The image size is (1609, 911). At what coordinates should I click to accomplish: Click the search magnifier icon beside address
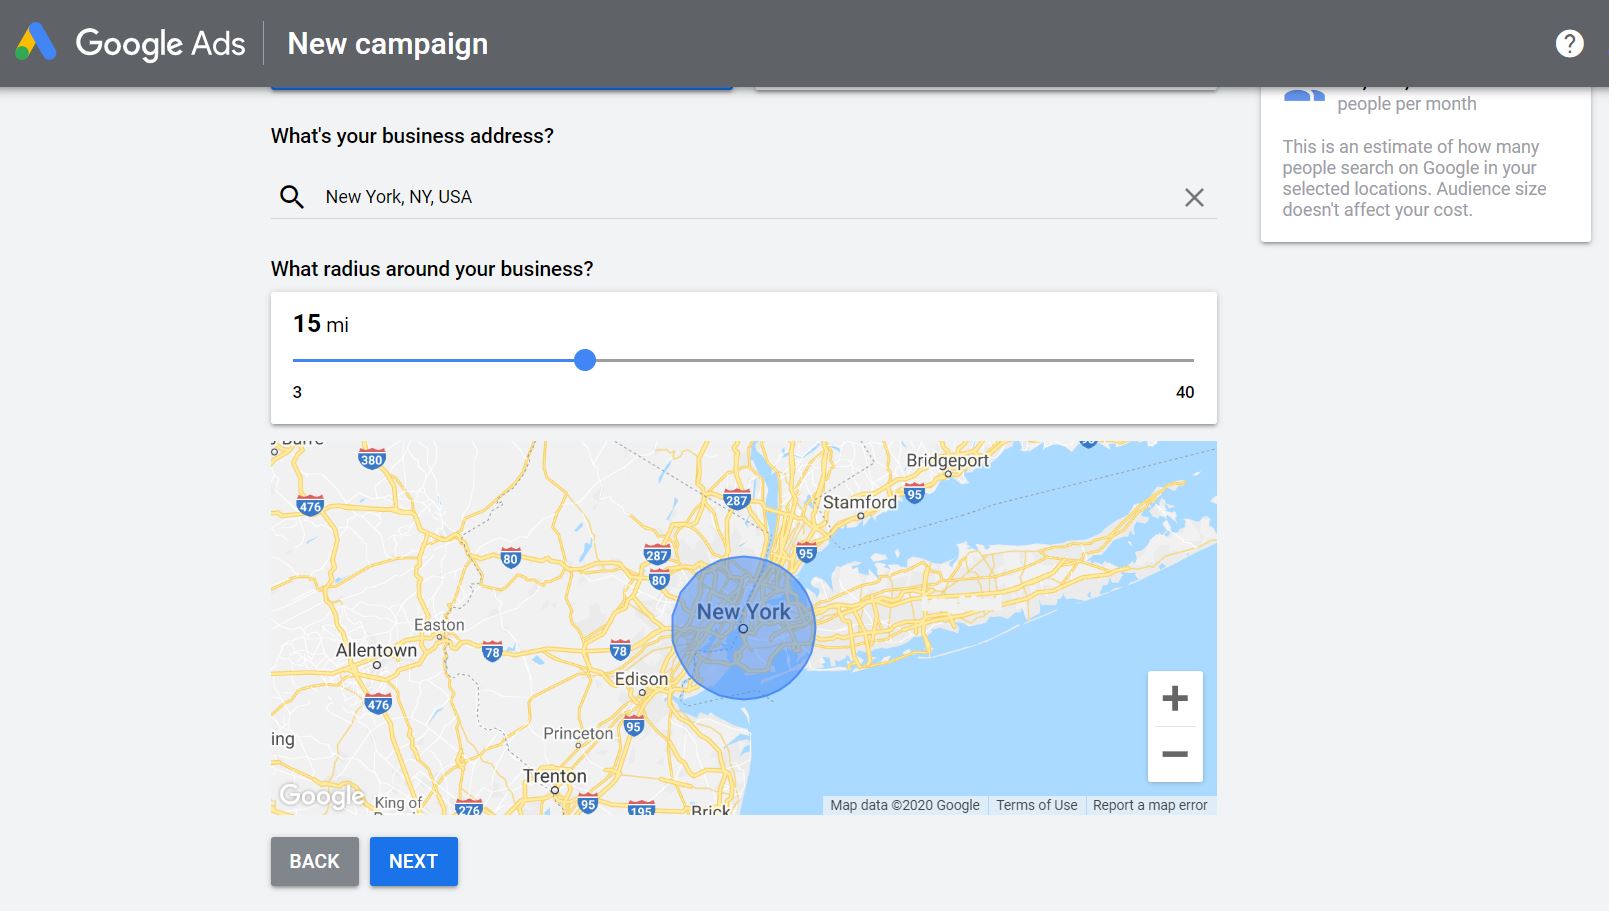click(291, 197)
